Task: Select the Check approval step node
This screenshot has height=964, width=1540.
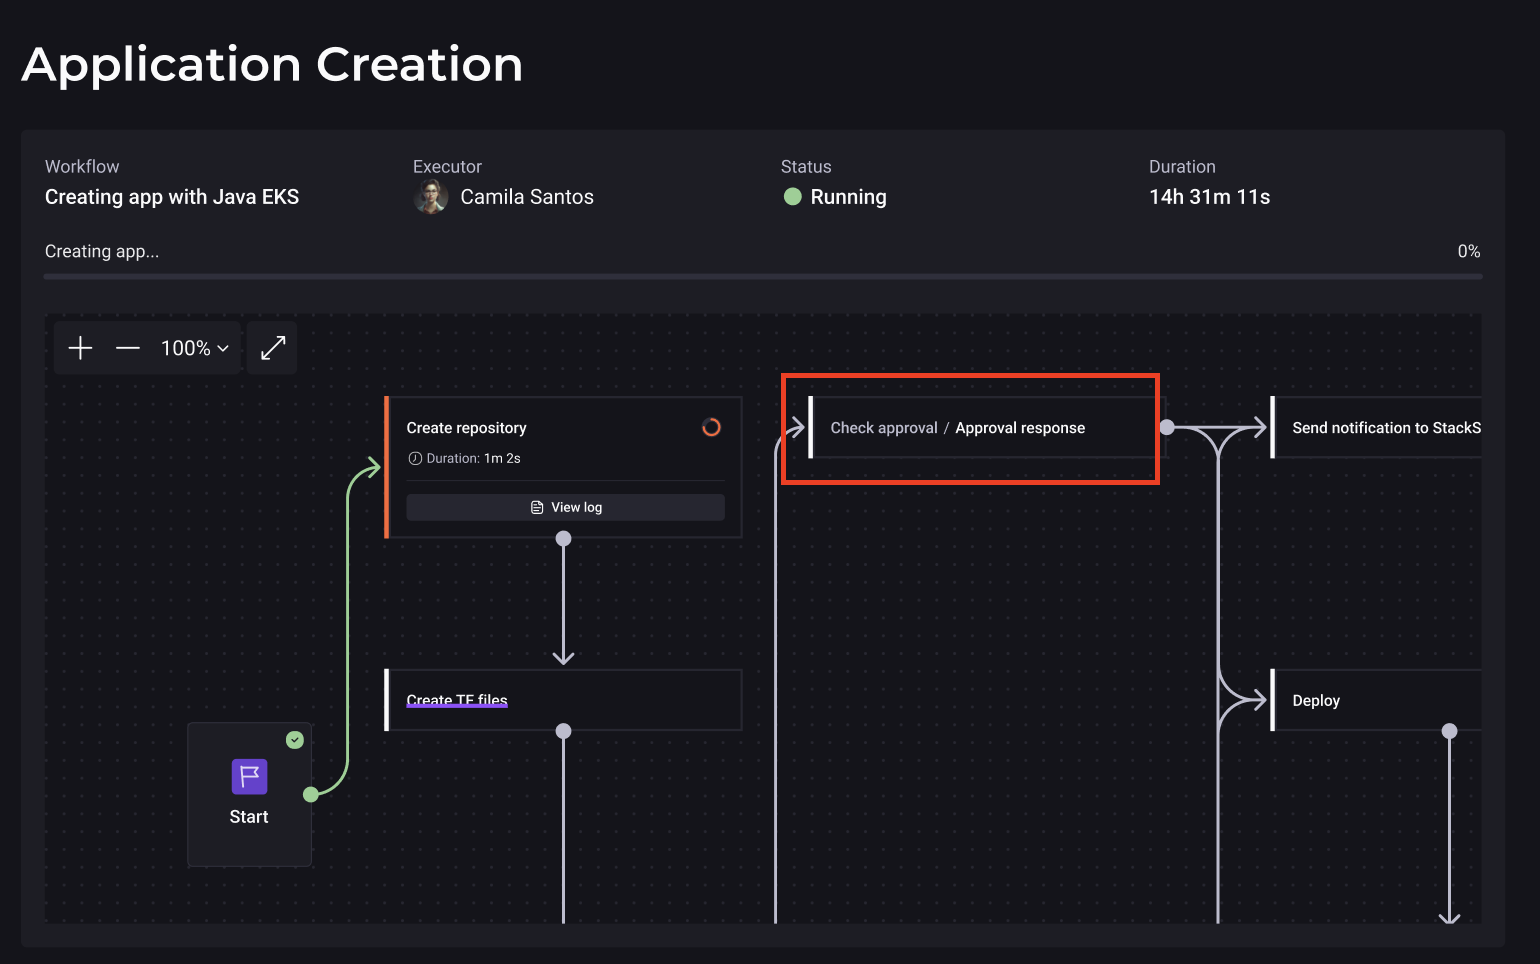Action: click(x=884, y=428)
